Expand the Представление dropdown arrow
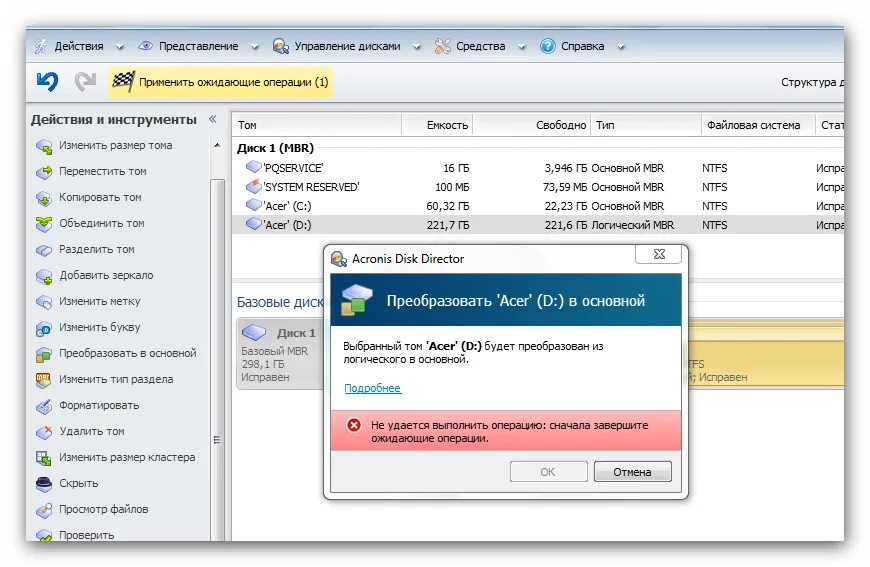 [x=255, y=47]
